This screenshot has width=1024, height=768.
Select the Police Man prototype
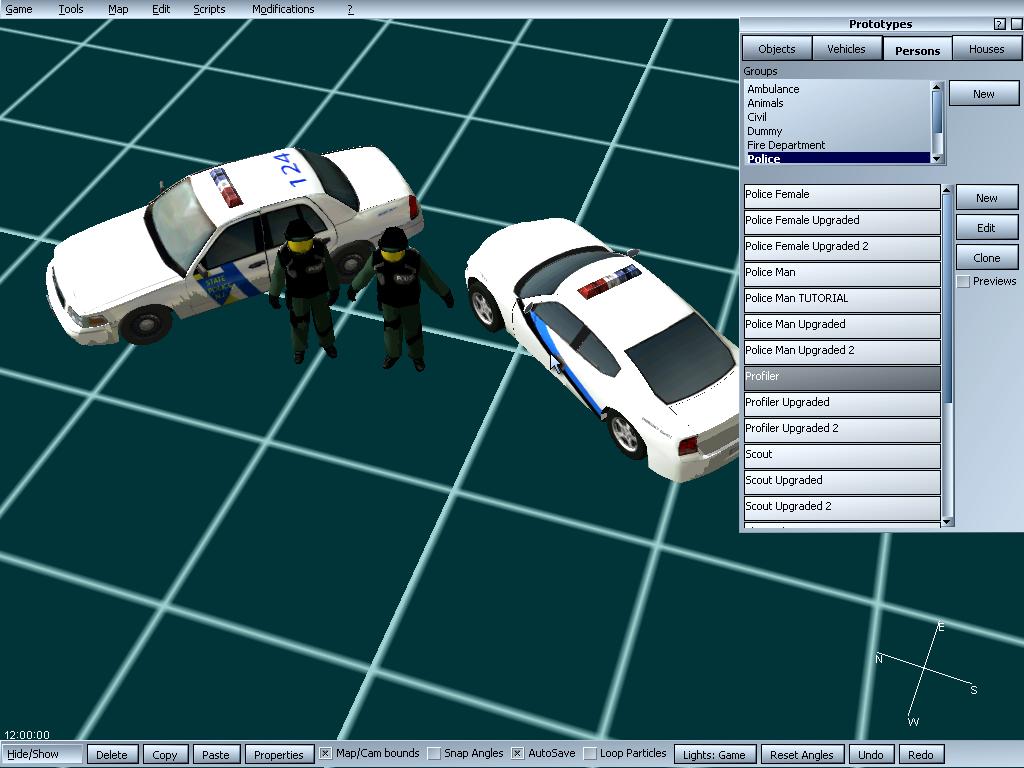tap(842, 273)
